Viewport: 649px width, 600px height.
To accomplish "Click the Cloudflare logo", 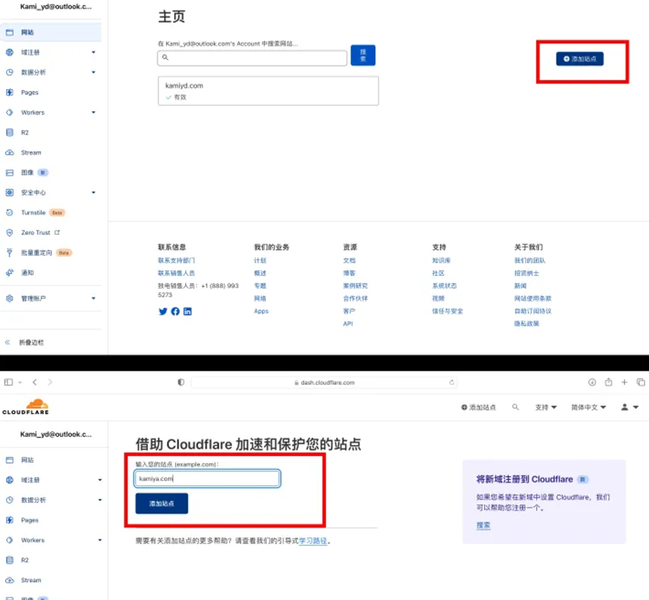I will click(x=26, y=406).
